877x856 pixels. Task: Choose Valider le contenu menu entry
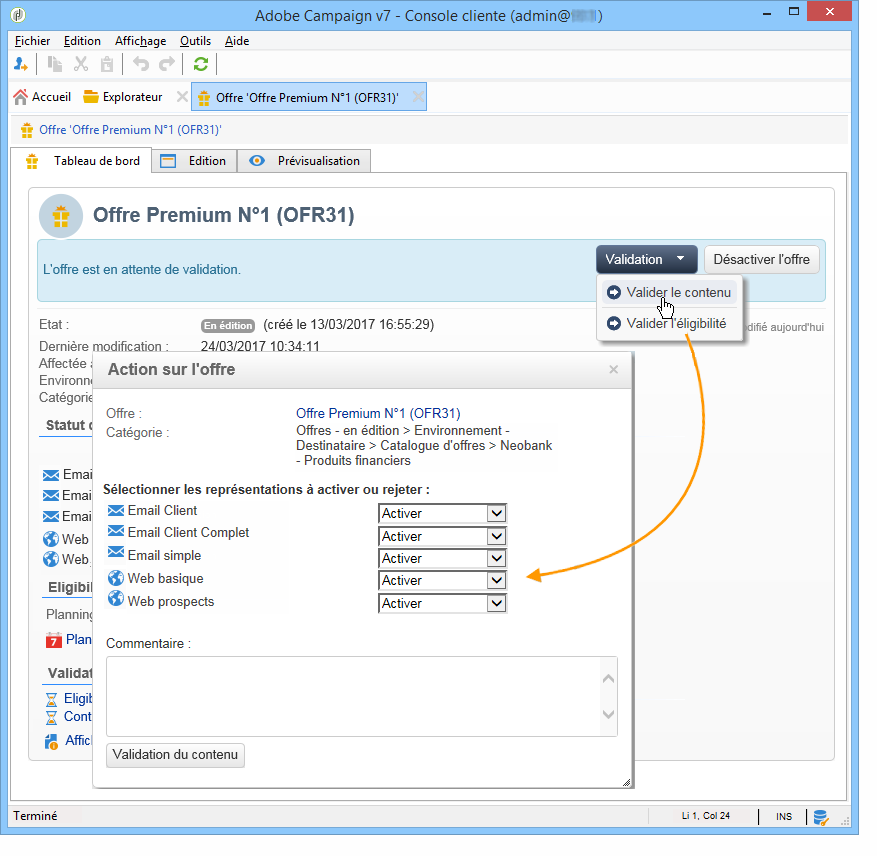click(669, 293)
